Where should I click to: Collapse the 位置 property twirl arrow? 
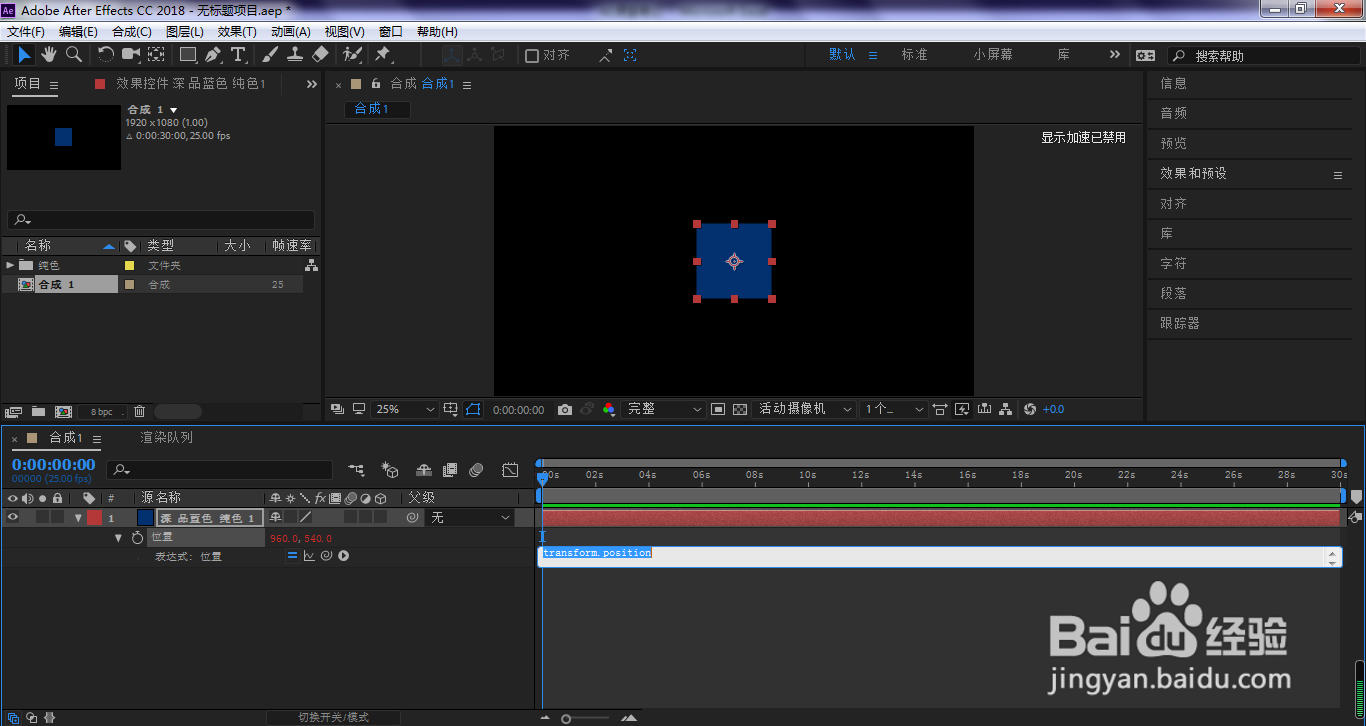[118, 537]
